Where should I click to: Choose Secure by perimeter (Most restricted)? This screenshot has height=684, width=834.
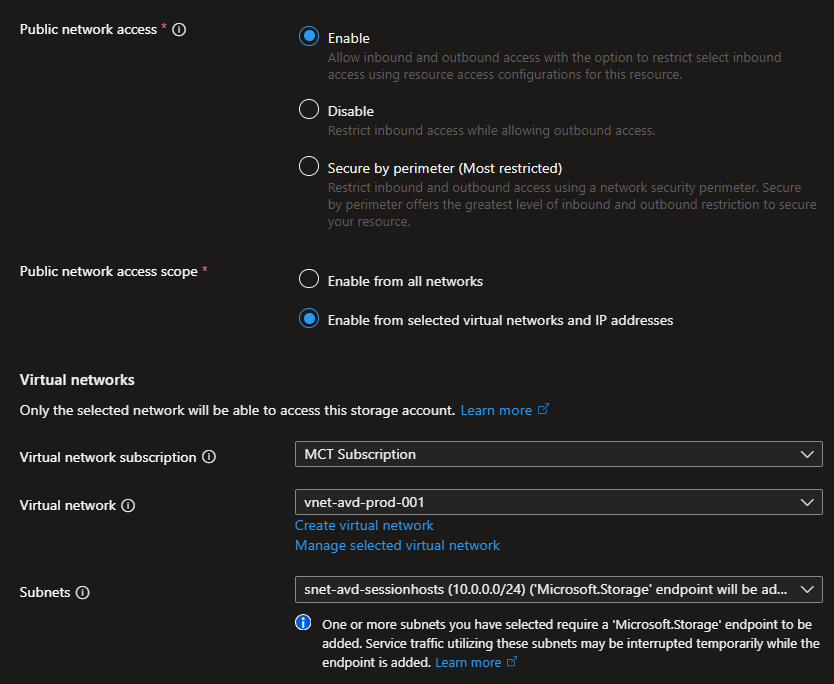(309, 167)
